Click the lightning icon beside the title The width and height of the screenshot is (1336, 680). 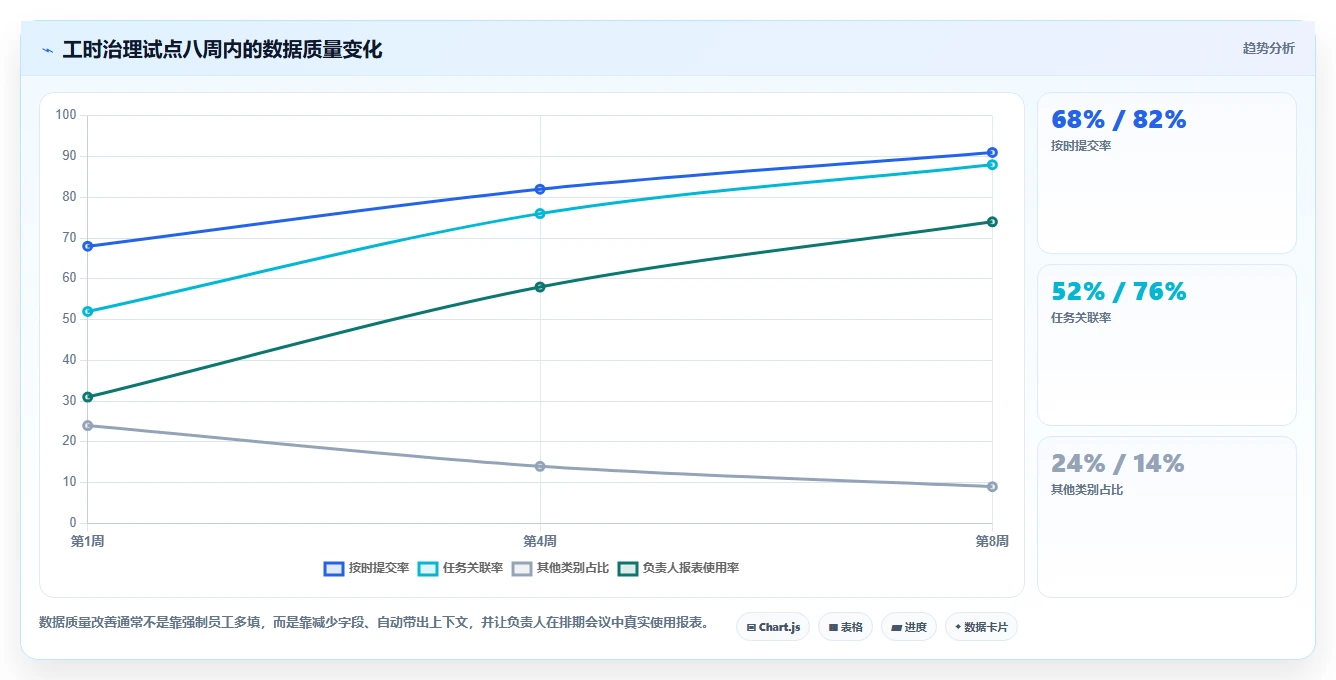(47, 50)
